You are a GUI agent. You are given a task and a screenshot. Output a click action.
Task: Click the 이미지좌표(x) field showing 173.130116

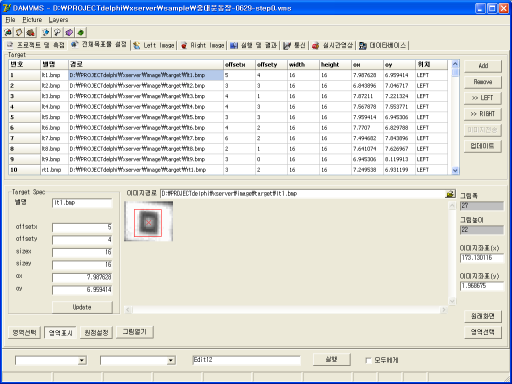[482, 258]
